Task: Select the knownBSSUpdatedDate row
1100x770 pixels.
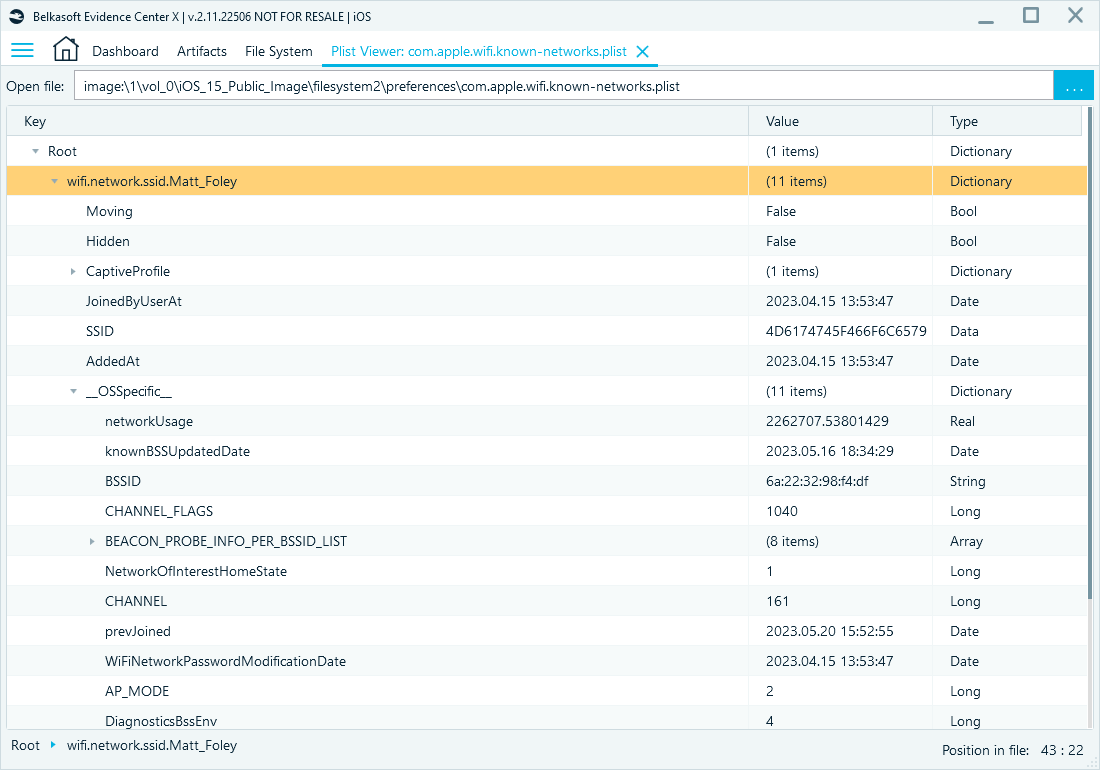Action: point(546,452)
